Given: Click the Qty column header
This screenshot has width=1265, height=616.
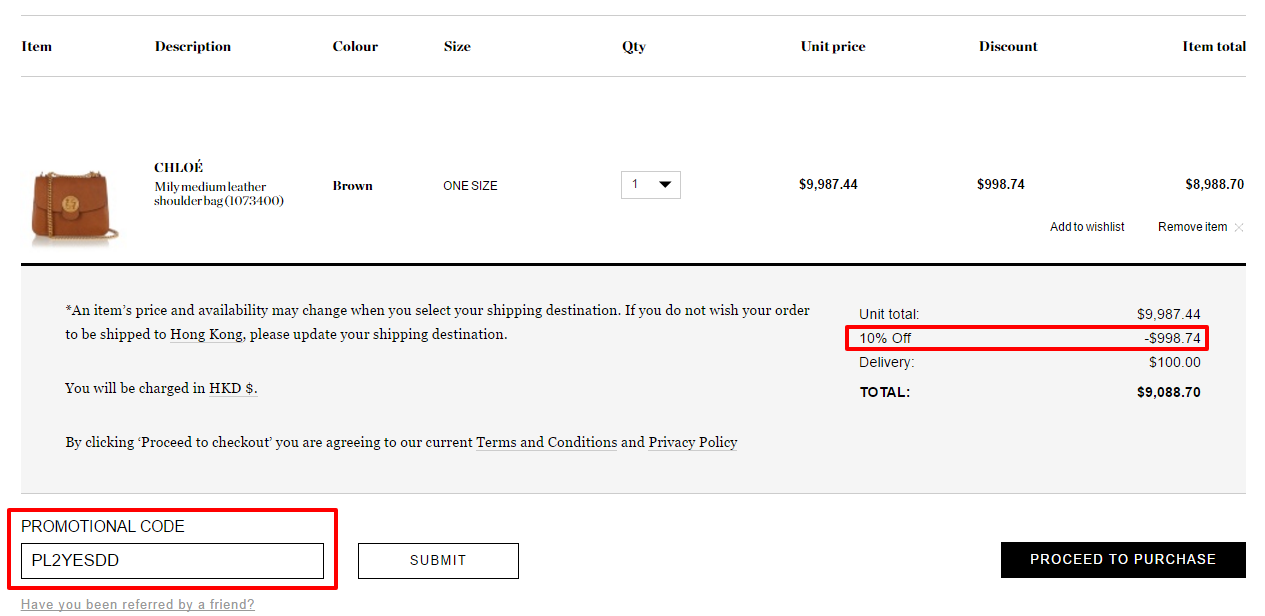Looking at the screenshot, I should [x=634, y=47].
